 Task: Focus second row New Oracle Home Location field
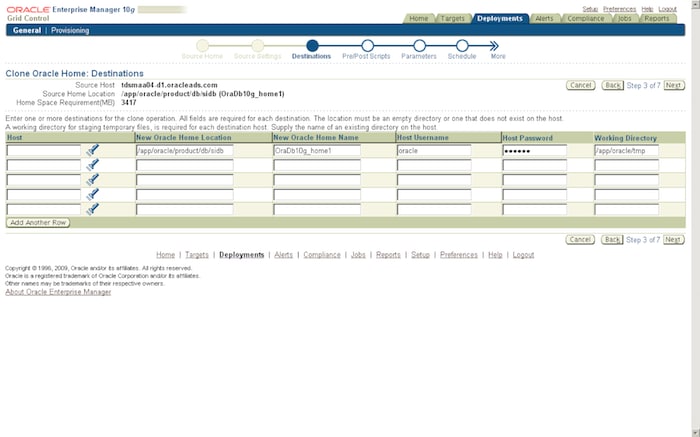[184, 165]
